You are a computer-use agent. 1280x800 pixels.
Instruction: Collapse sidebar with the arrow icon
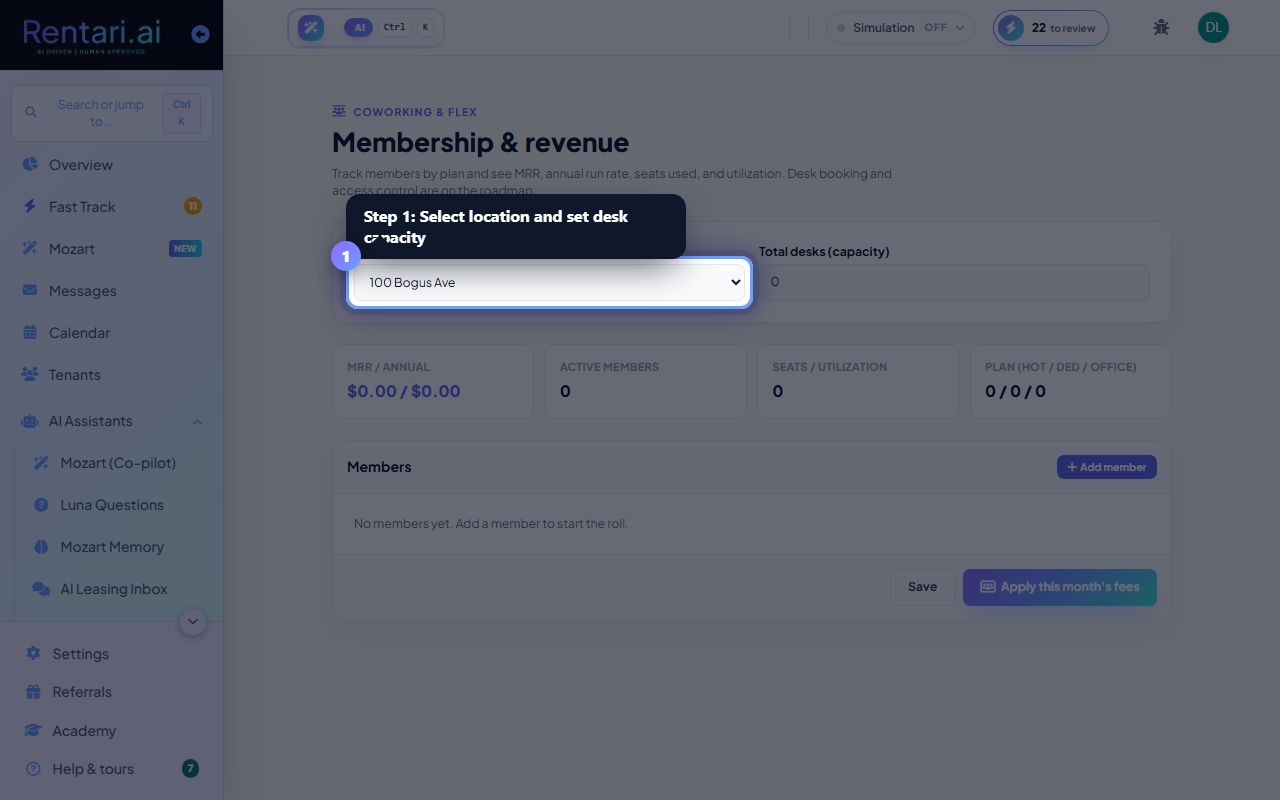tap(200, 34)
